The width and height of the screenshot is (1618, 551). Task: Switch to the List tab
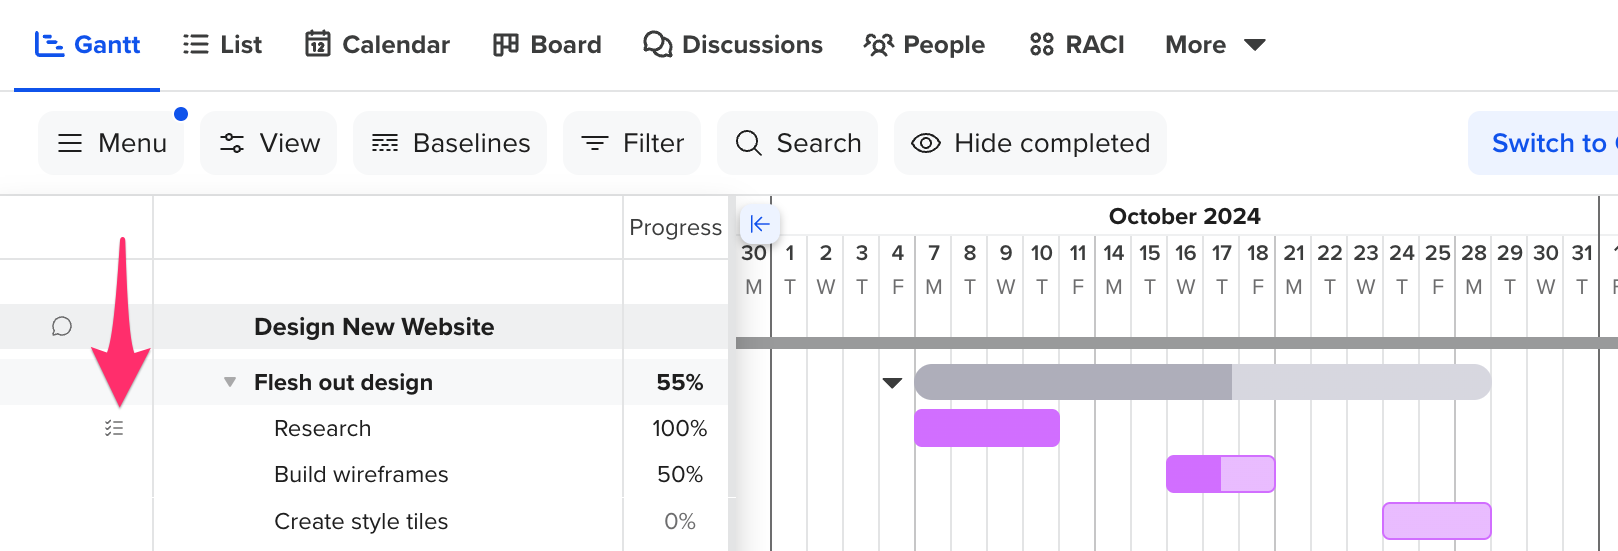click(x=222, y=45)
